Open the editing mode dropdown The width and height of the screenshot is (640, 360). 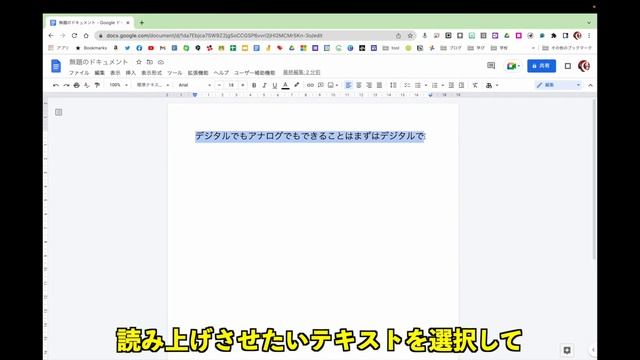pos(558,85)
